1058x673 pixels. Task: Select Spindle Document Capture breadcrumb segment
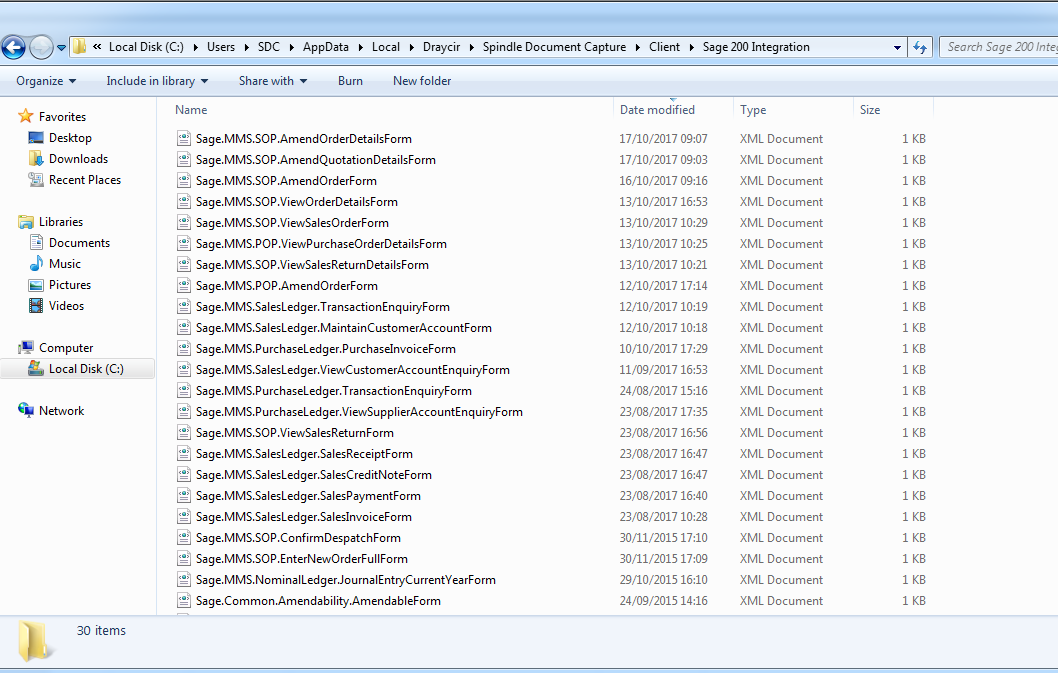pyautogui.click(x=554, y=47)
